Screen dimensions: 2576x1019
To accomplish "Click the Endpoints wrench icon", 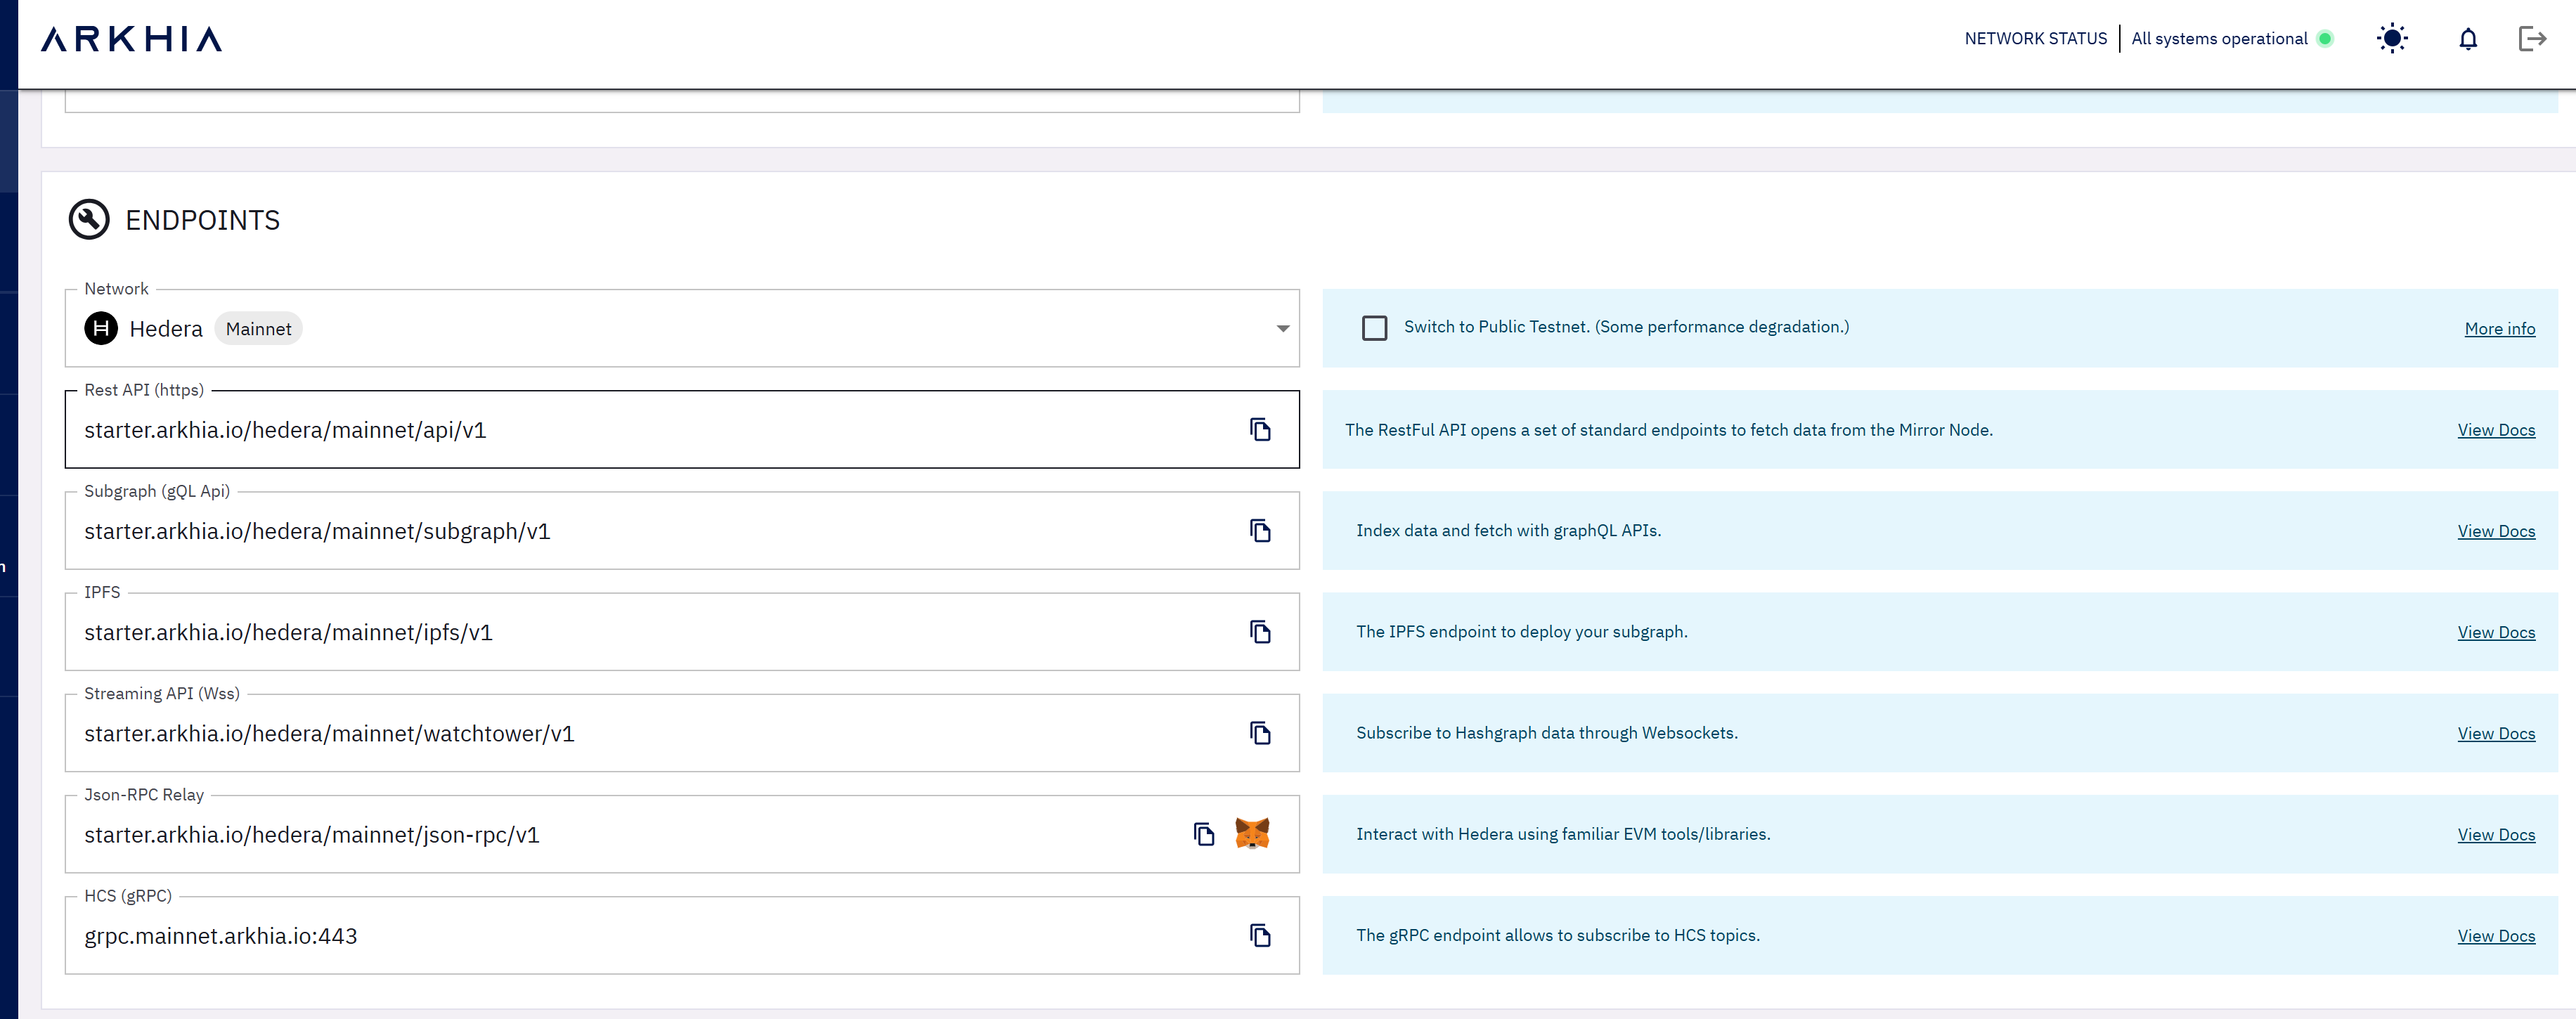I will pos(89,219).
